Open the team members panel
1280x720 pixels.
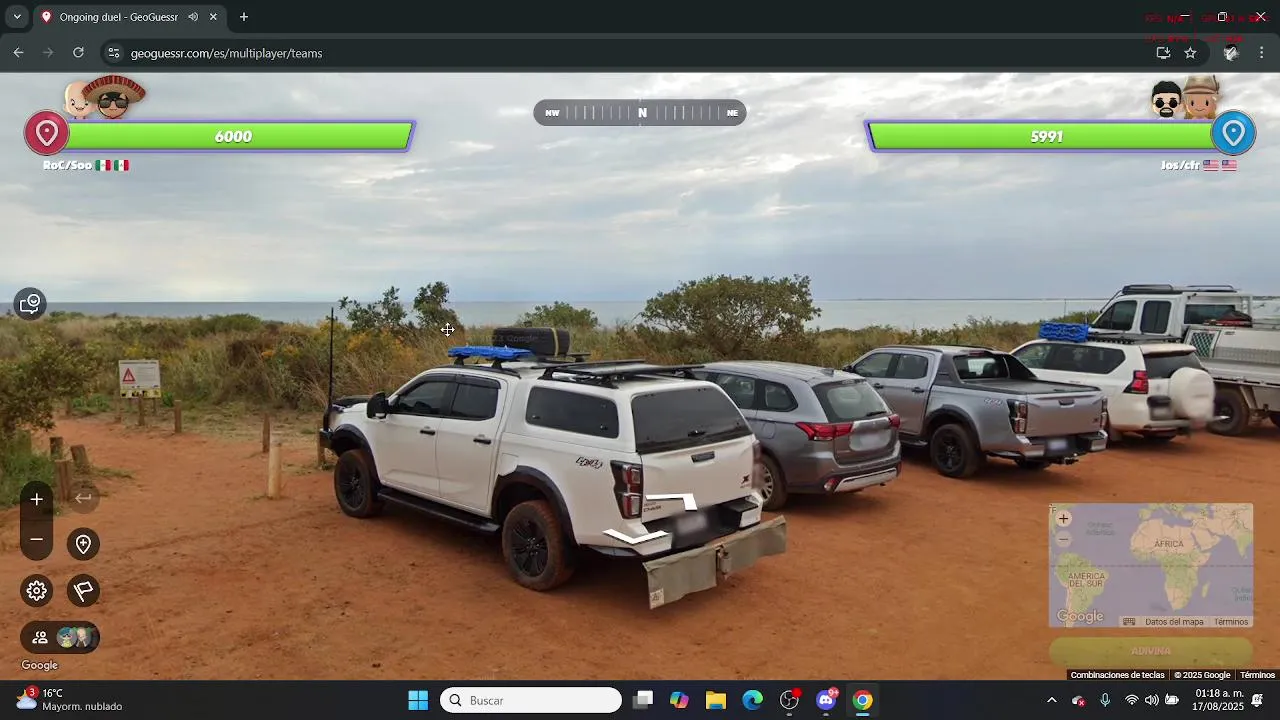pyautogui.click(x=60, y=637)
